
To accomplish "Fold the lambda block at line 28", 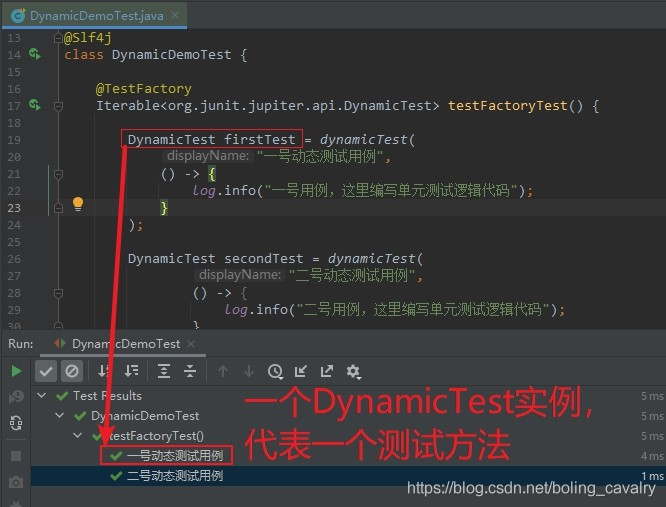I will [58, 293].
